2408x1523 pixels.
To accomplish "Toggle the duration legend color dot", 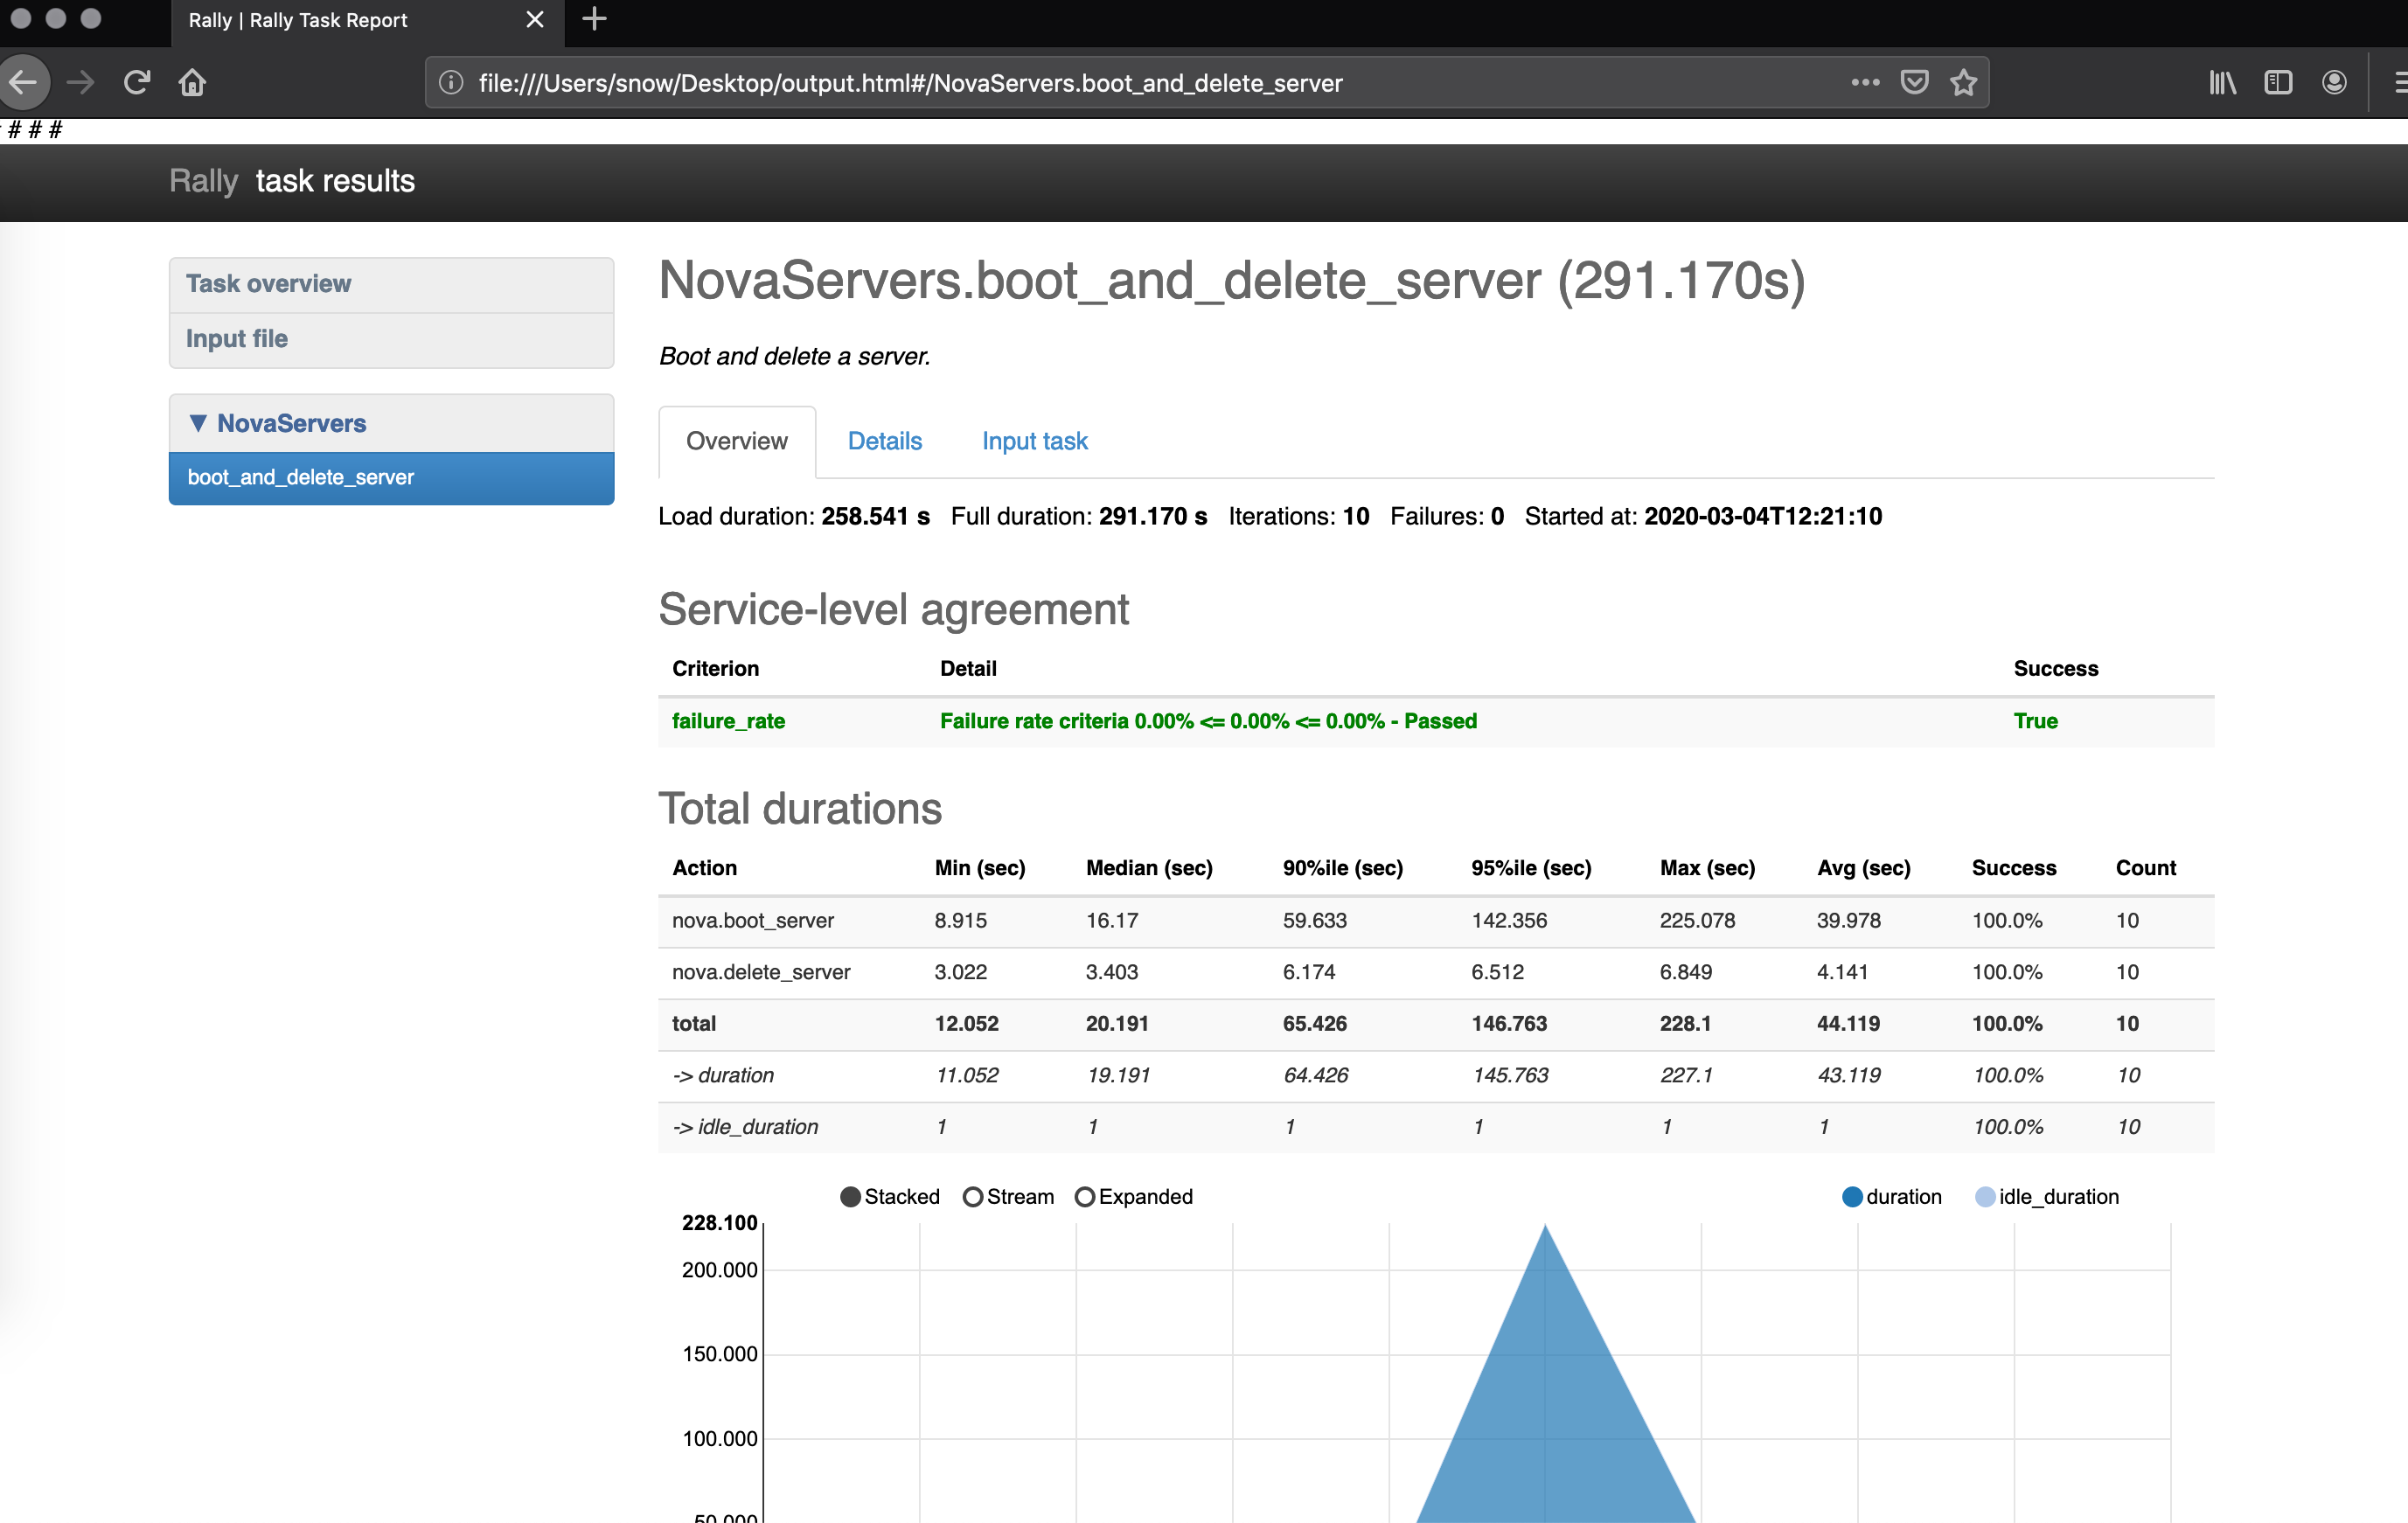I will (1852, 1197).
